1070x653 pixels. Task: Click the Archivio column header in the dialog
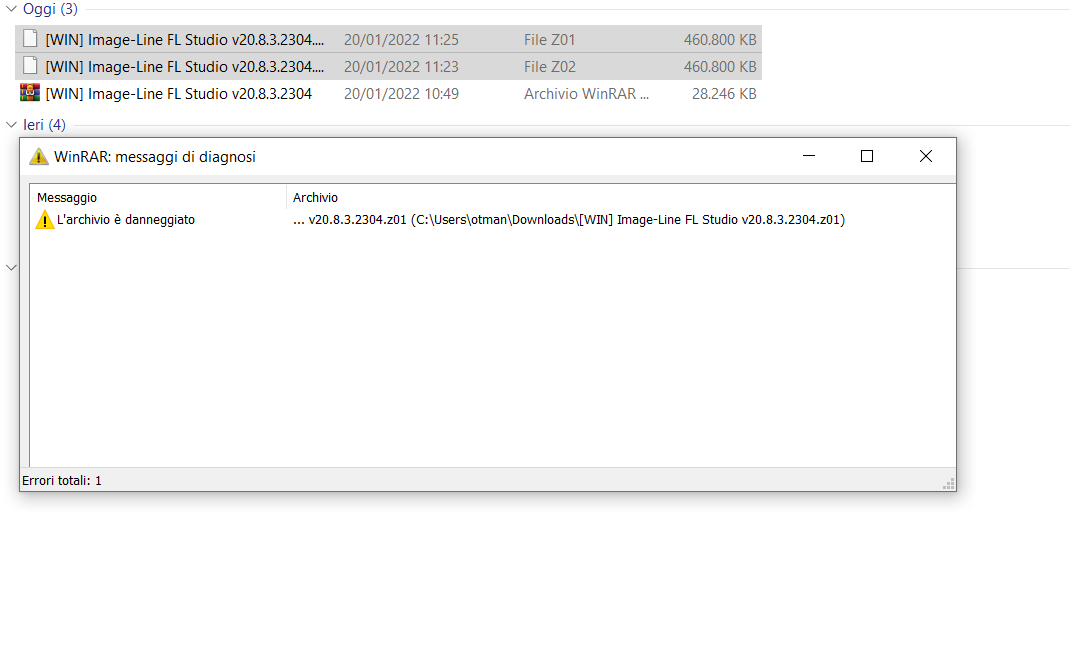[315, 197]
